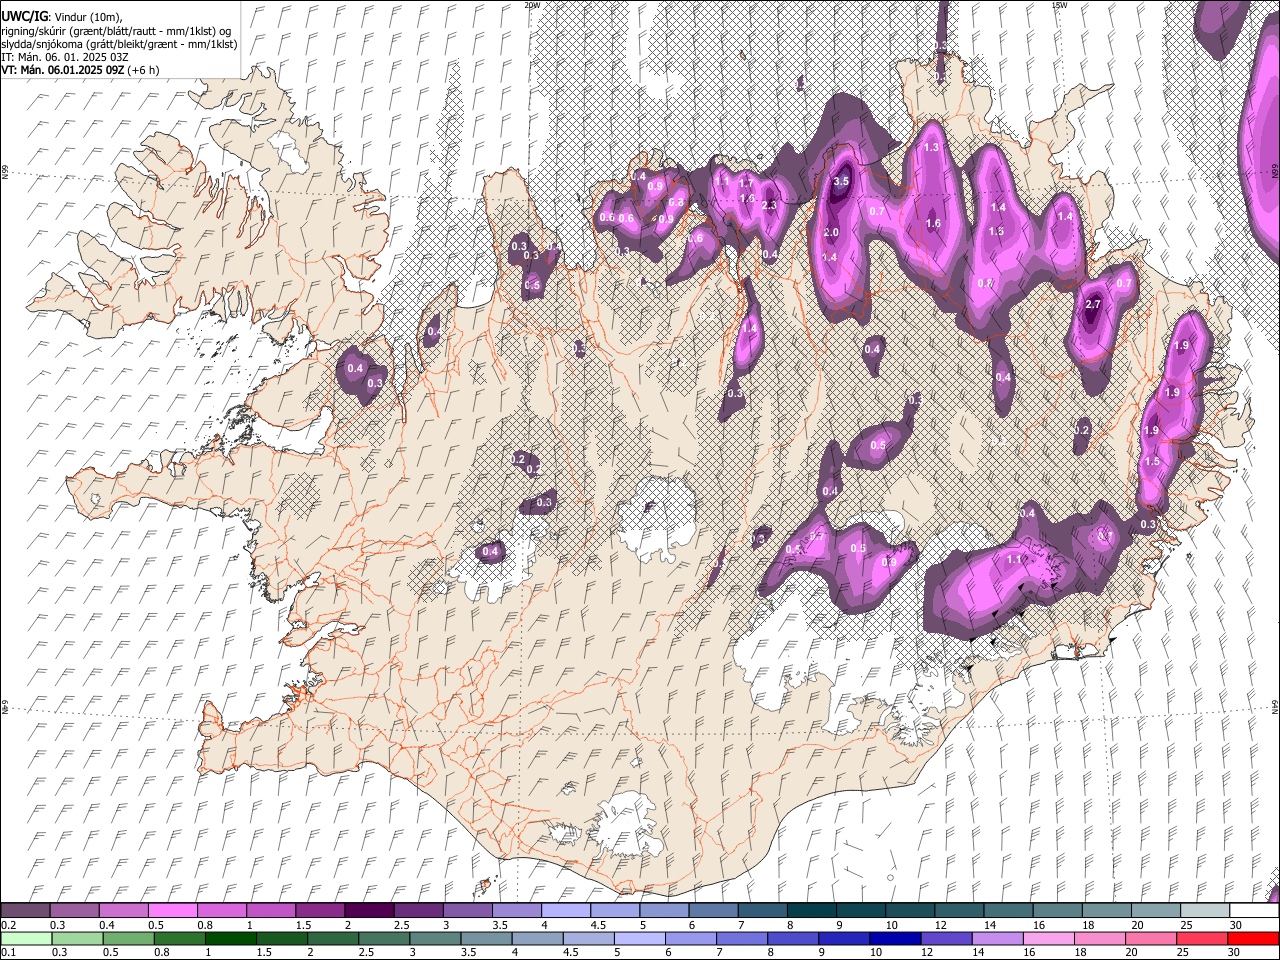Select the white swatch ending the top legend row

click(1254, 910)
